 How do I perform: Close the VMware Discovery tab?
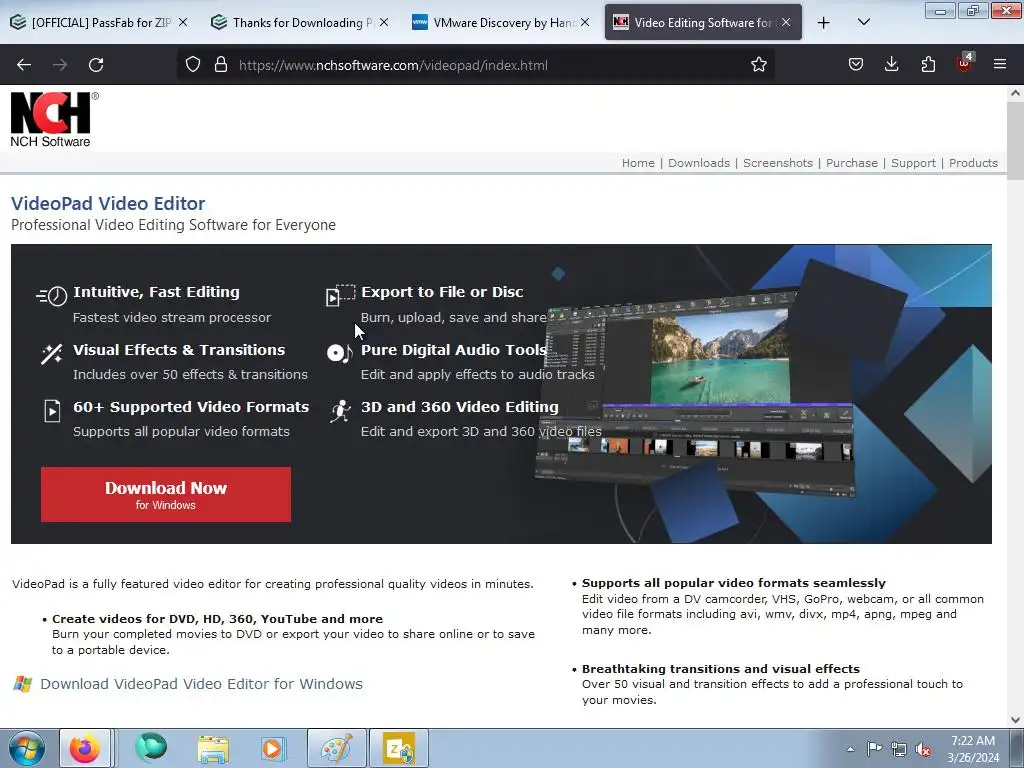[x=585, y=22]
